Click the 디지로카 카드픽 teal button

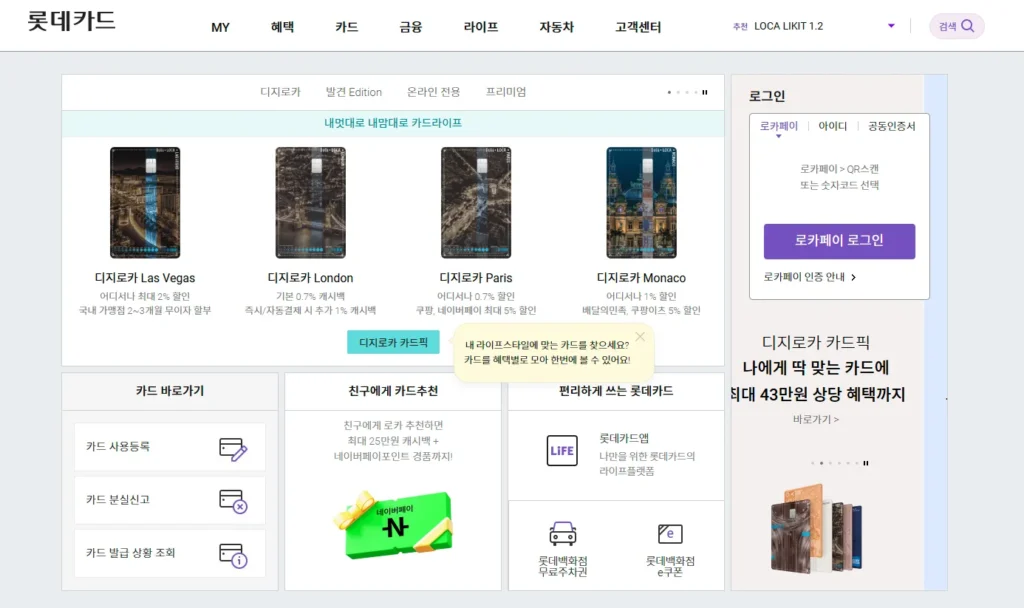(393, 342)
